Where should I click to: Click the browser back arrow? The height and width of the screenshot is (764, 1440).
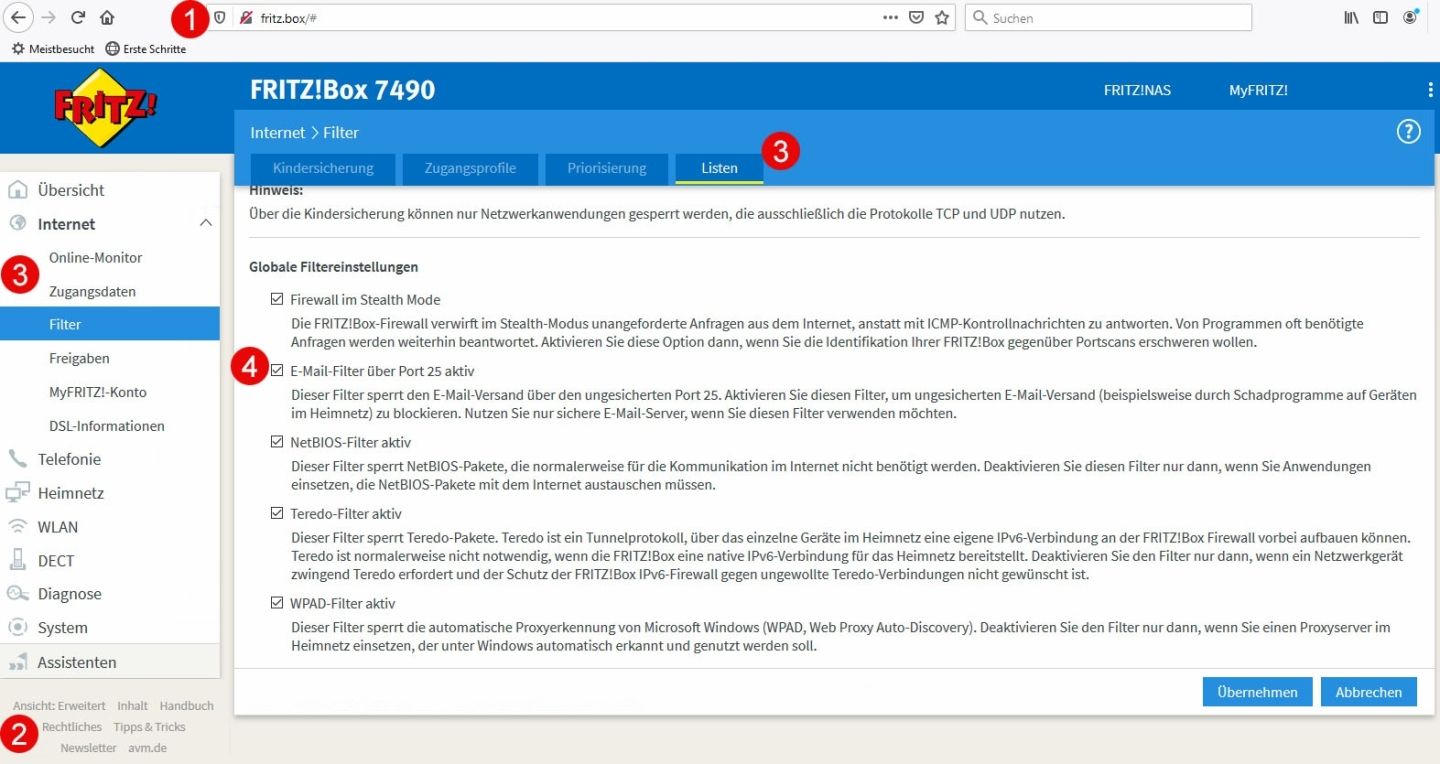[20, 17]
